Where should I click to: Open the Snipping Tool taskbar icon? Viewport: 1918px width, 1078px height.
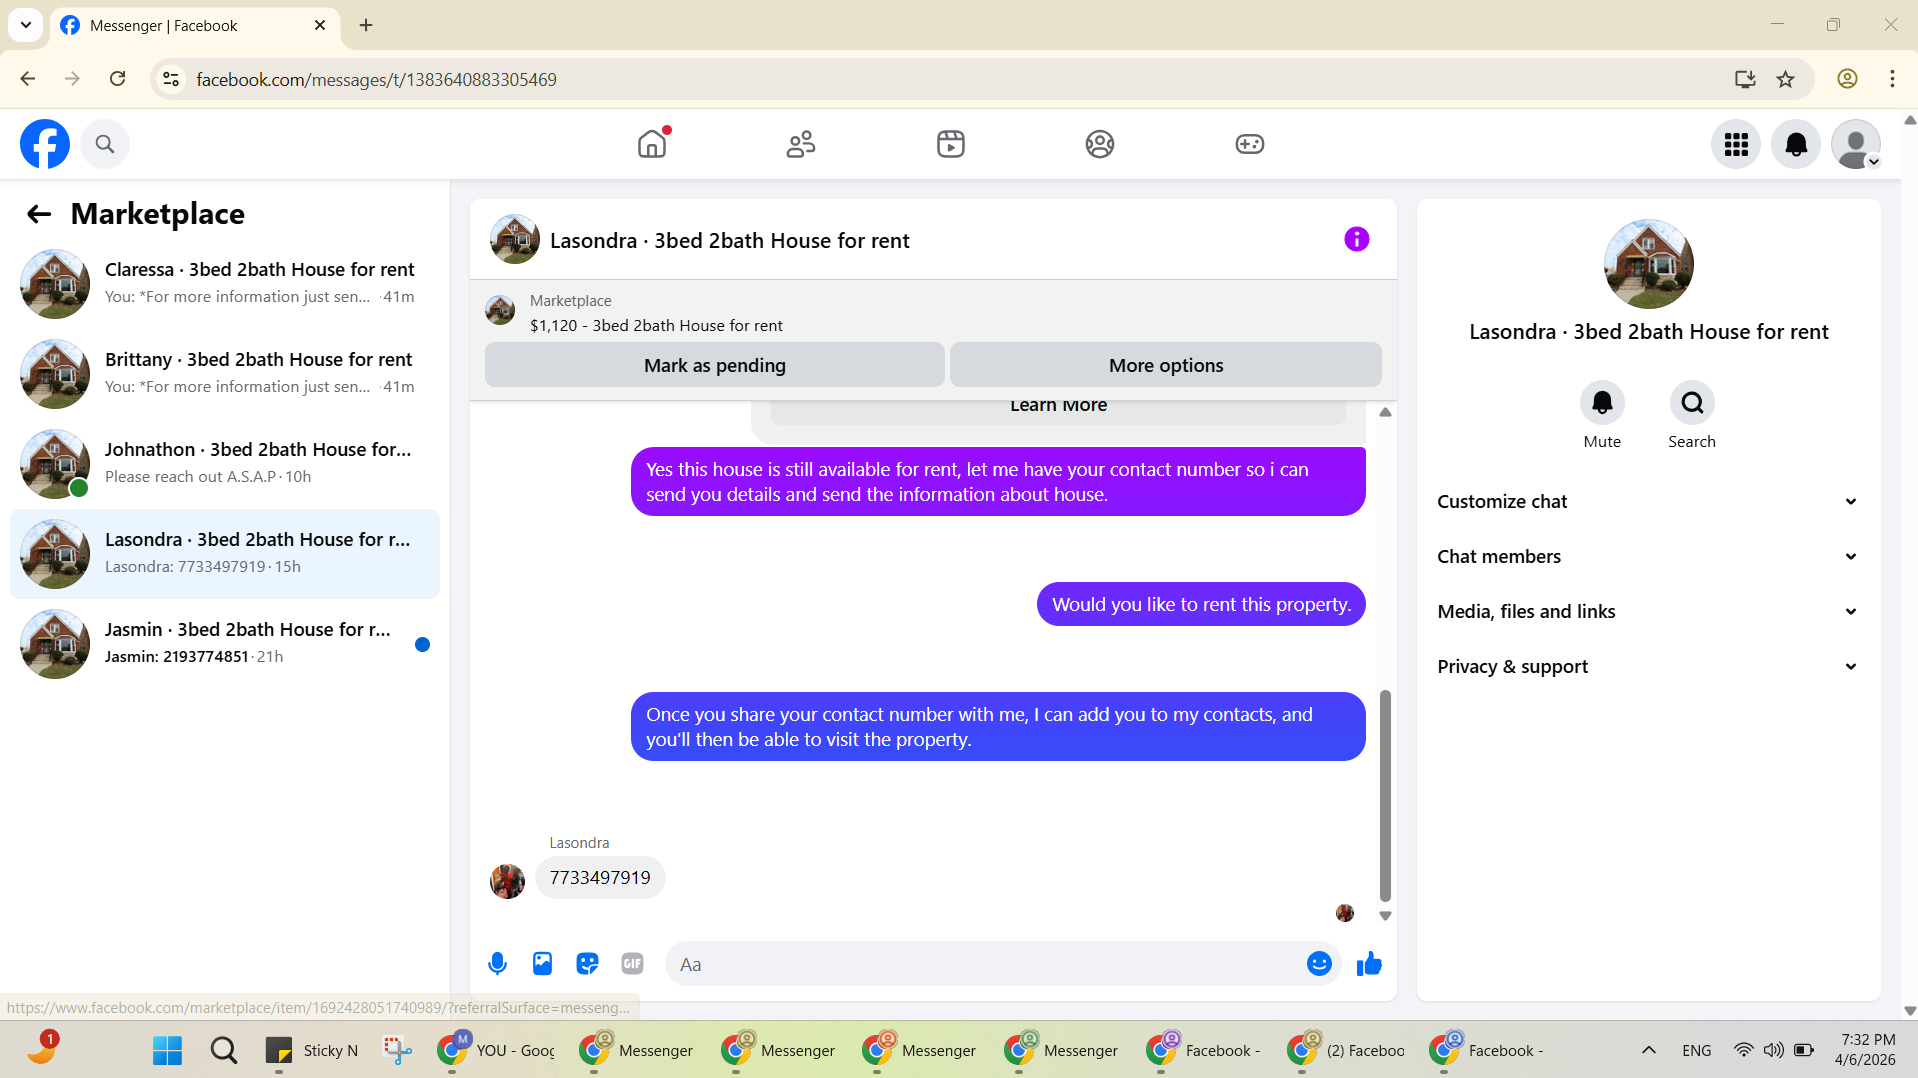click(x=397, y=1050)
